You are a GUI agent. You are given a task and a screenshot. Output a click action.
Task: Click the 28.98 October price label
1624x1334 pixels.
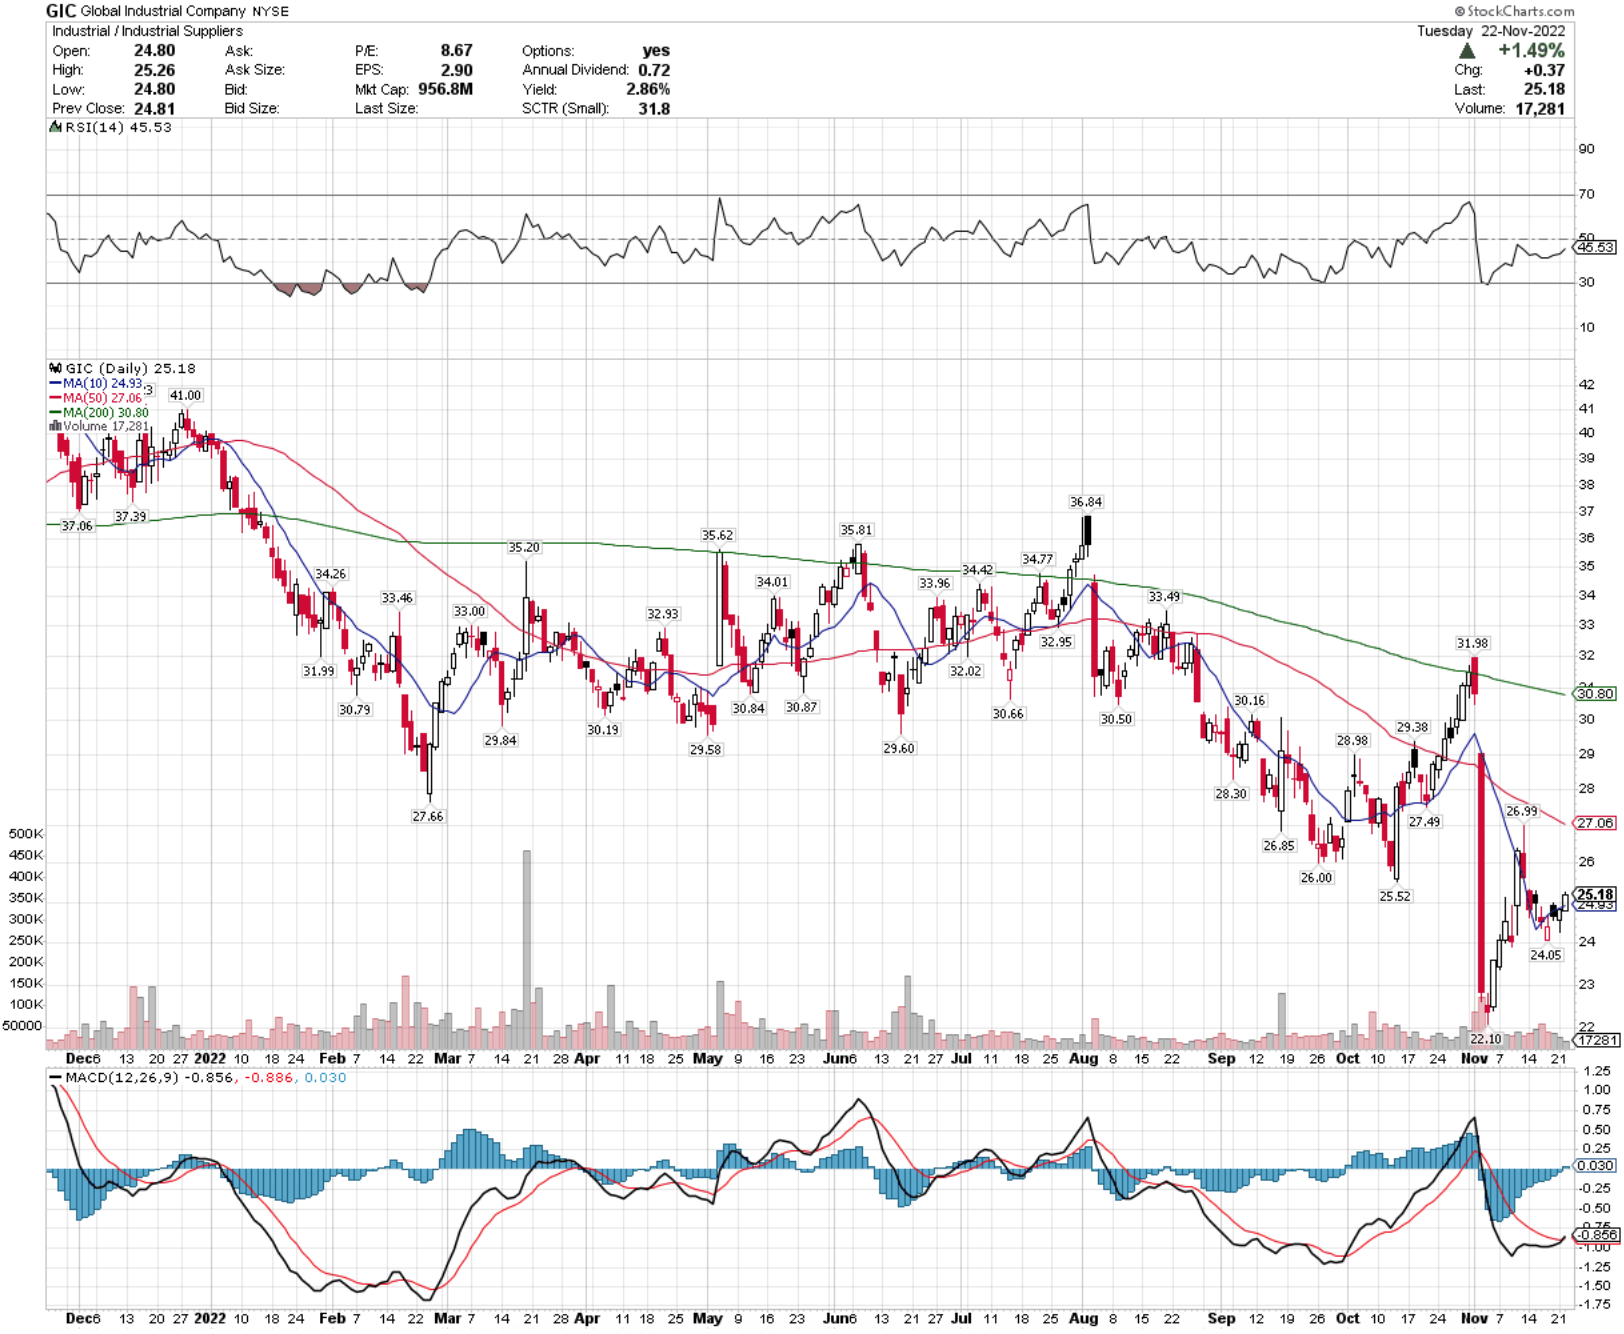coord(1352,741)
